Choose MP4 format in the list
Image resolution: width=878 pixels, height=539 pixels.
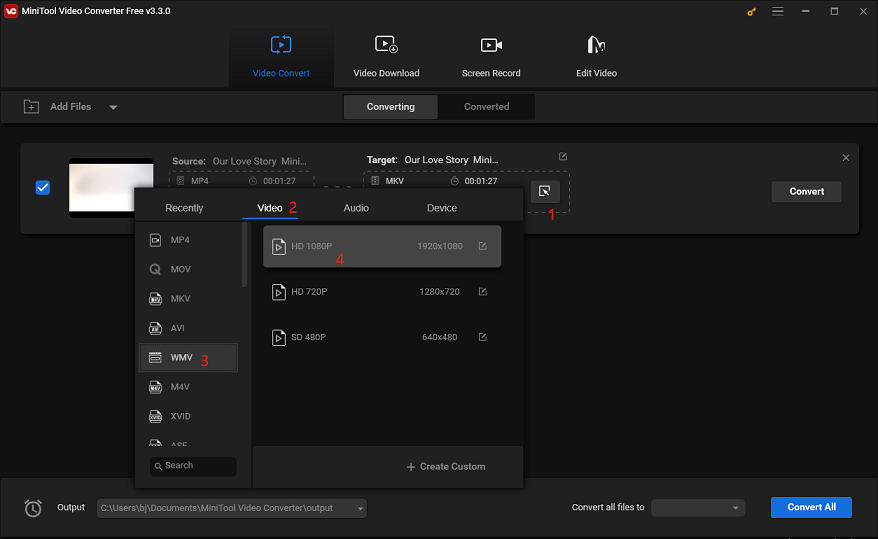click(x=189, y=240)
